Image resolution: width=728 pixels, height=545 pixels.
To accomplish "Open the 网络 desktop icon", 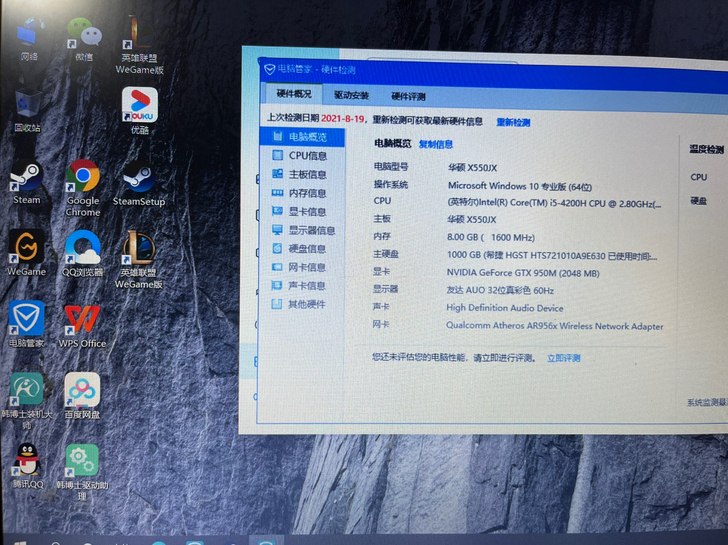I will pos(30,39).
